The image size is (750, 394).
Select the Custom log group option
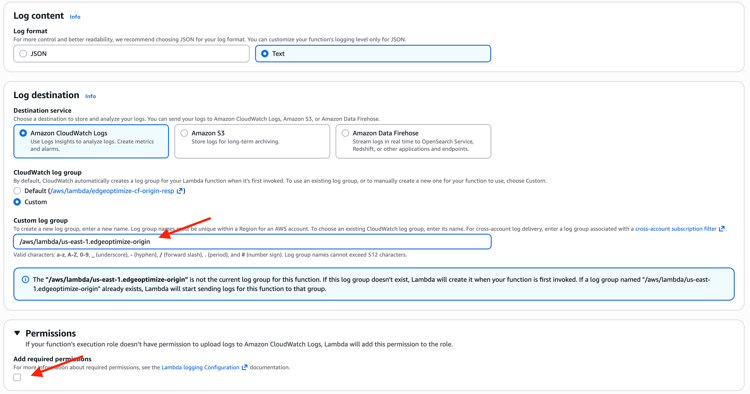(x=17, y=202)
